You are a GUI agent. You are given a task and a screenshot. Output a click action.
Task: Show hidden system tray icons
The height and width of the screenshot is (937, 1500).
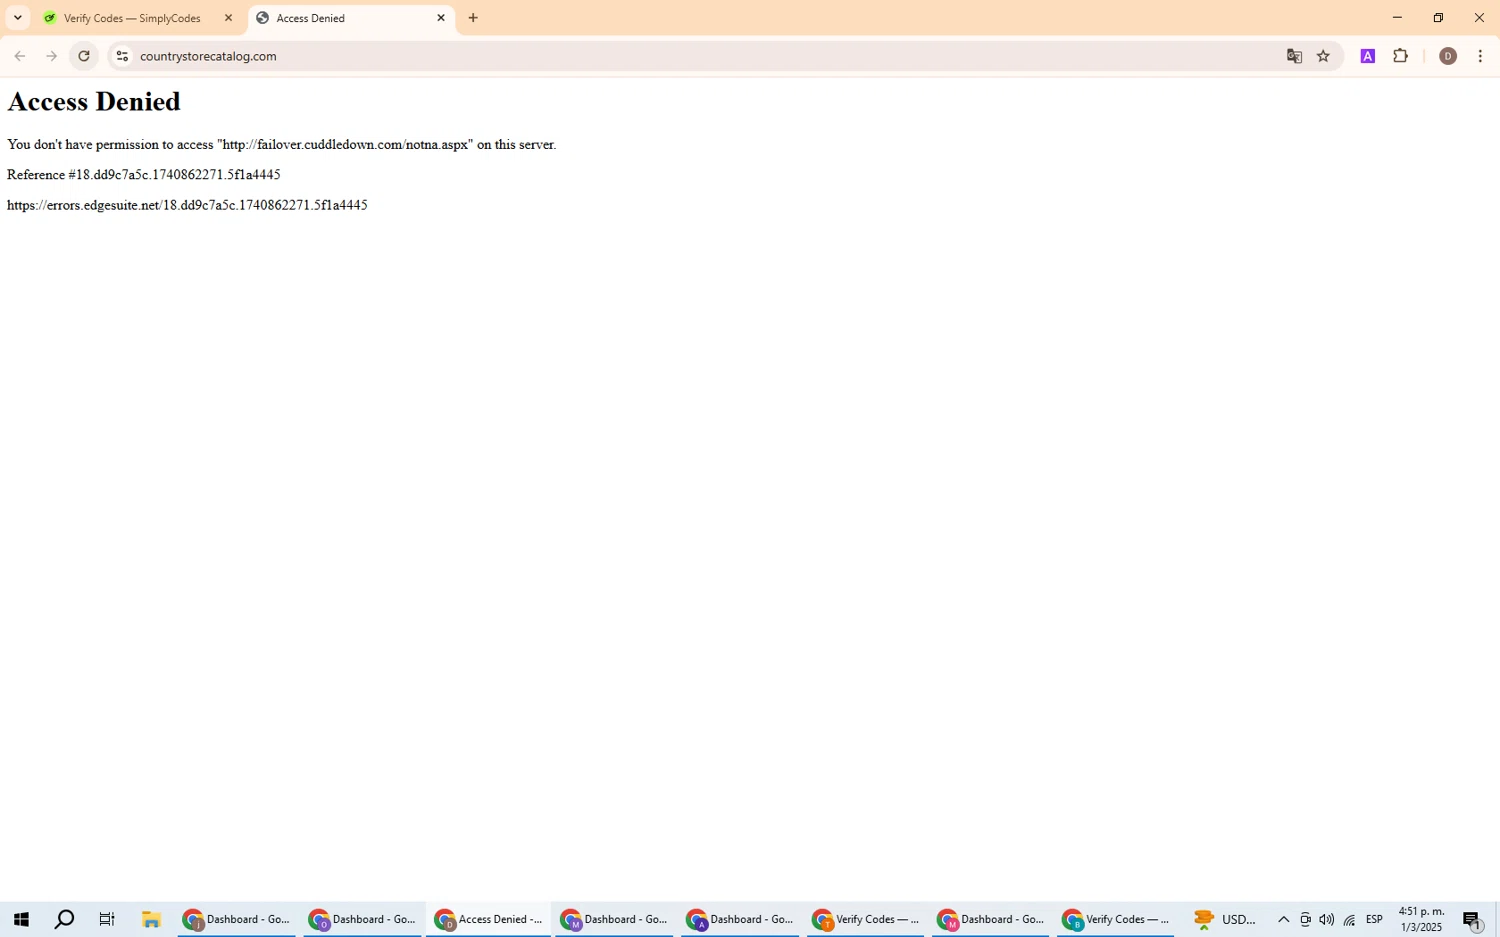coord(1283,919)
